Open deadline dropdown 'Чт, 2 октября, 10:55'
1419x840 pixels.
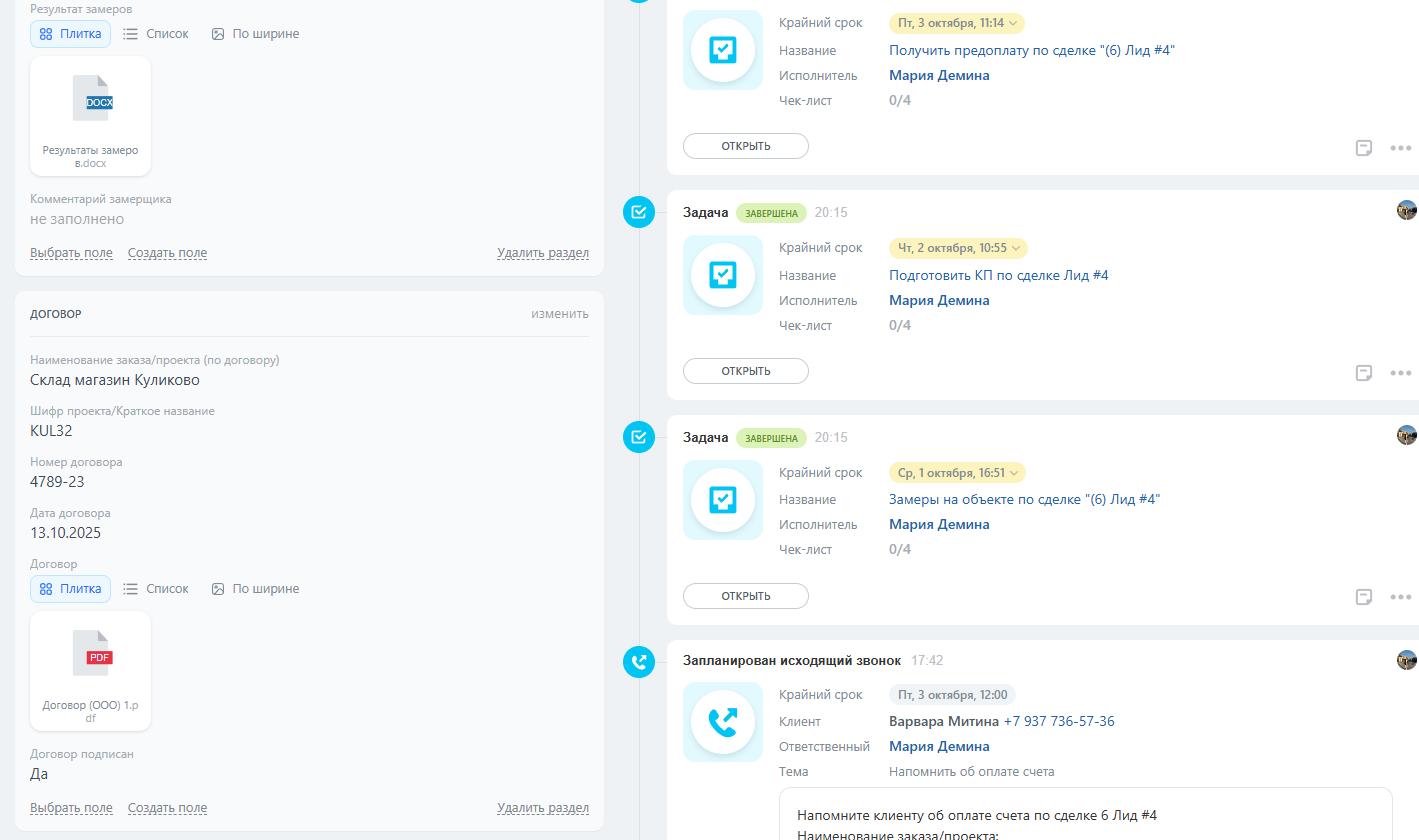click(958, 248)
